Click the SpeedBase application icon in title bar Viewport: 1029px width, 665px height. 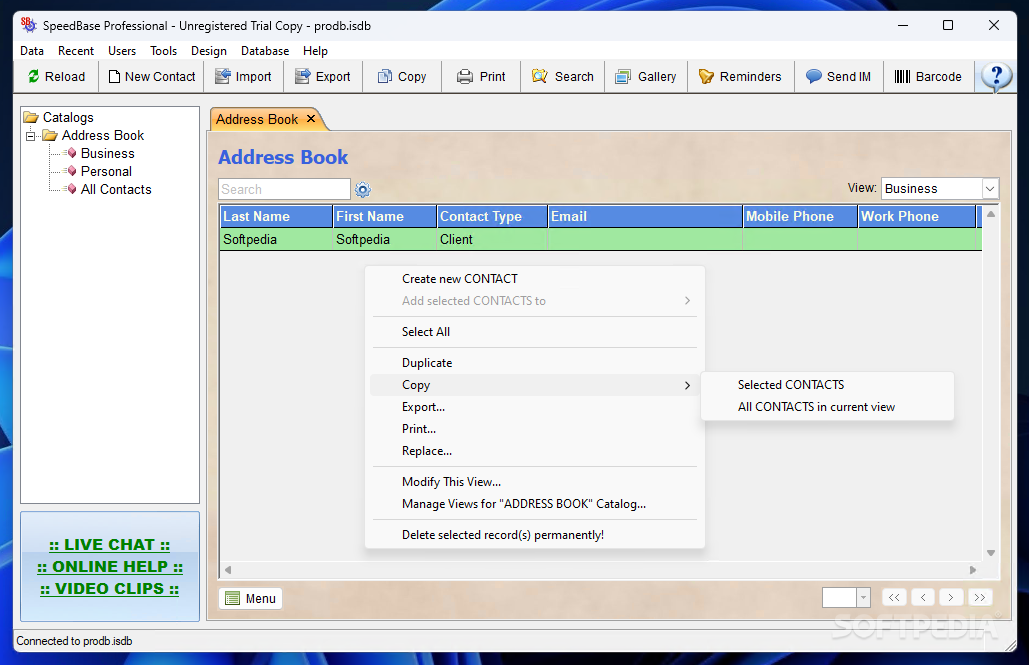point(28,25)
